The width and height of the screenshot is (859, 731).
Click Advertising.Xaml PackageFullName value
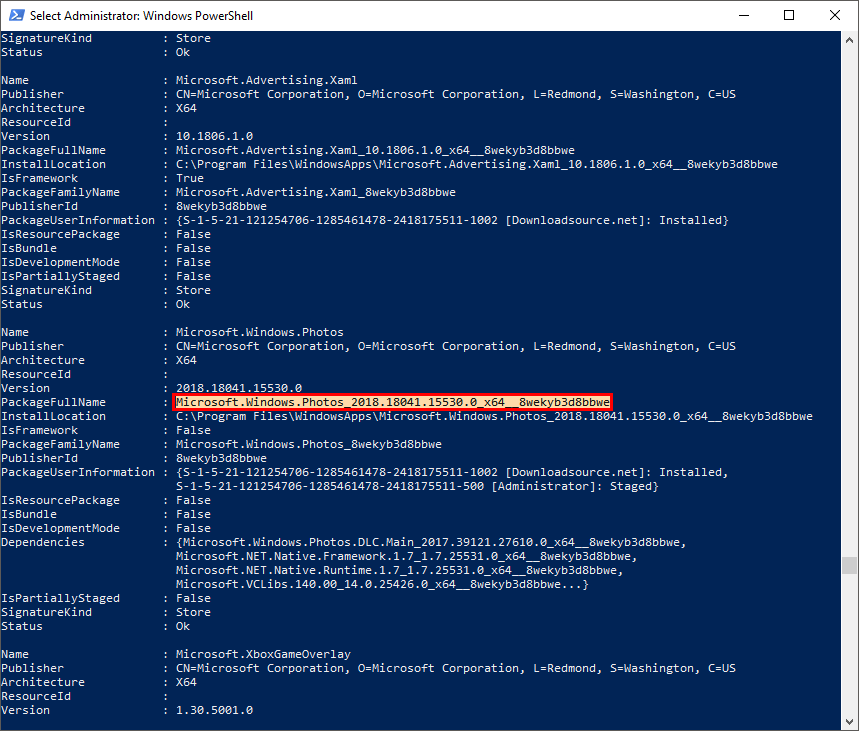pyautogui.click(x=375, y=150)
